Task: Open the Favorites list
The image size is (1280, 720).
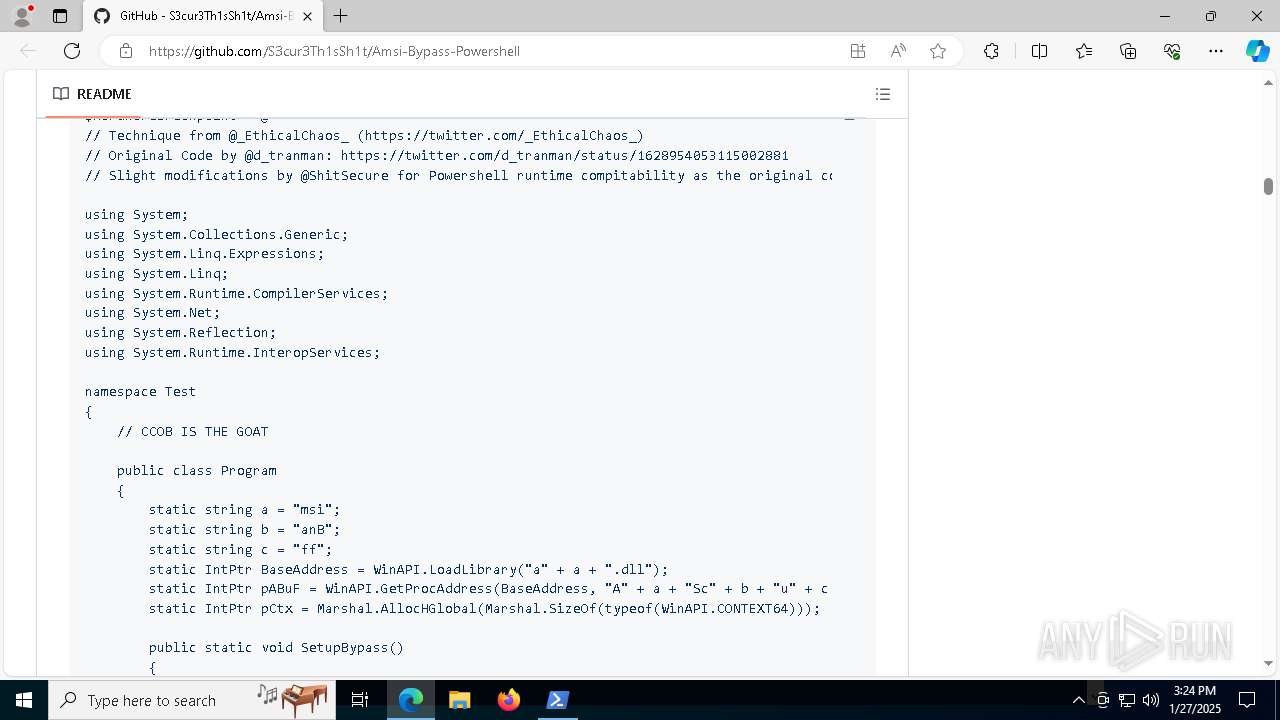Action: pyautogui.click(x=1084, y=51)
